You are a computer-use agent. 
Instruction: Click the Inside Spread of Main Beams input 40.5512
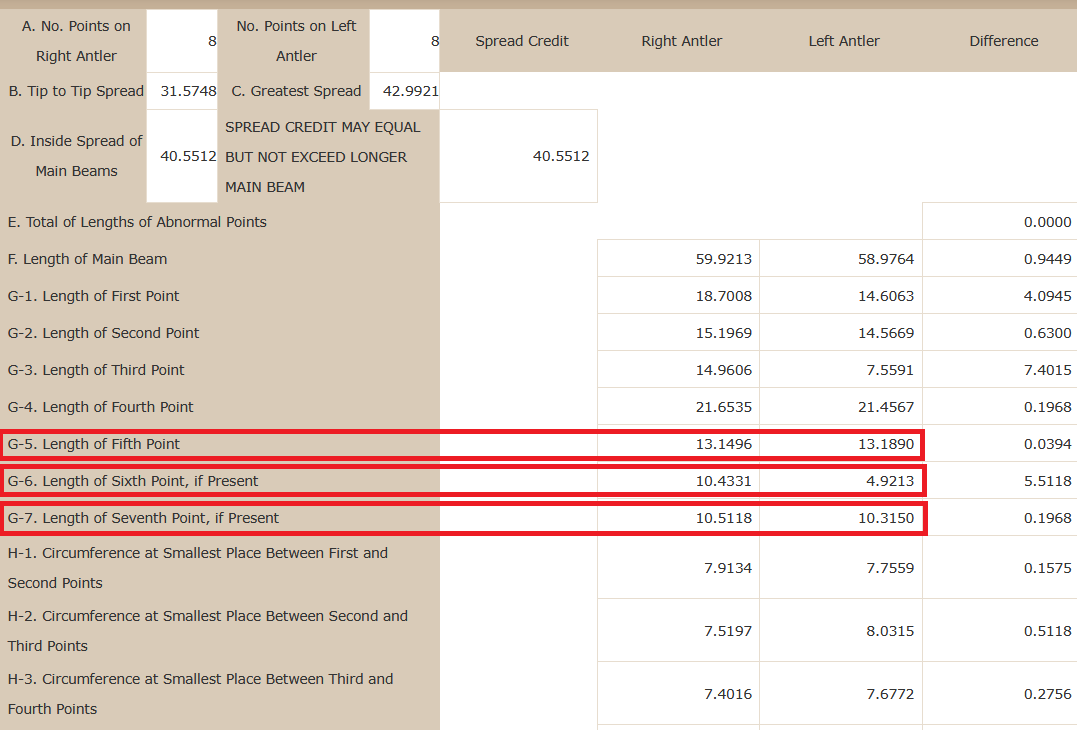pos(182,156)
